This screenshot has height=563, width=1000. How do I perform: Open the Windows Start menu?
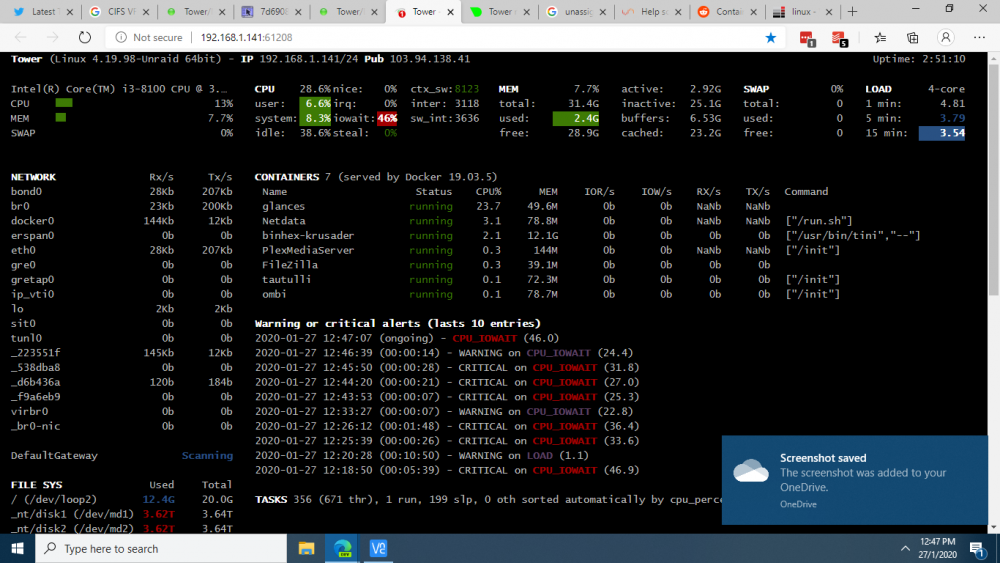click(x=17, y=548)
